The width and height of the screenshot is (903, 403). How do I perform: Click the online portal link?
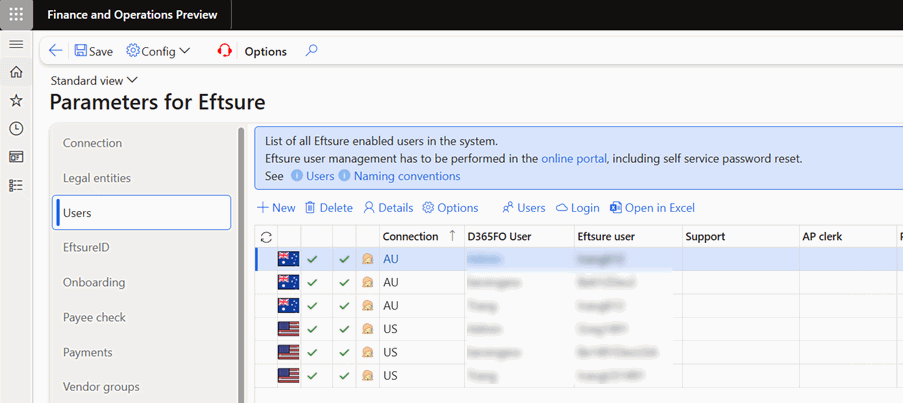pos(576,158)
